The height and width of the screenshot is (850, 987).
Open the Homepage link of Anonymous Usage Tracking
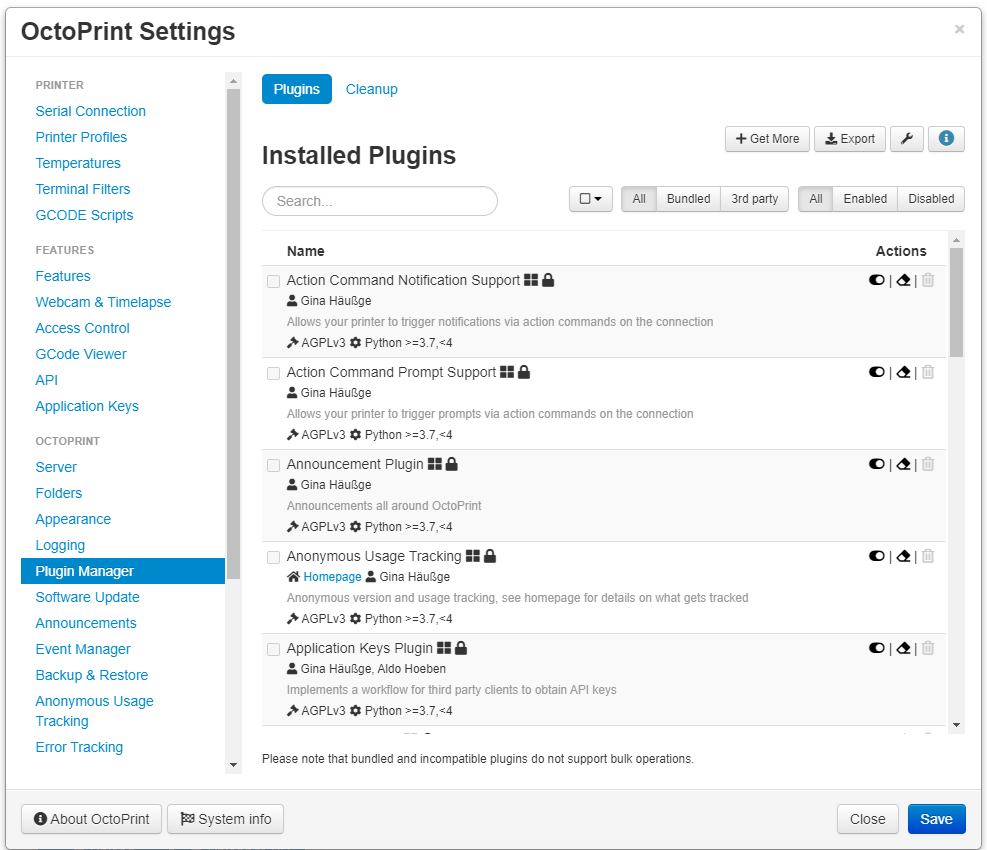332,576
